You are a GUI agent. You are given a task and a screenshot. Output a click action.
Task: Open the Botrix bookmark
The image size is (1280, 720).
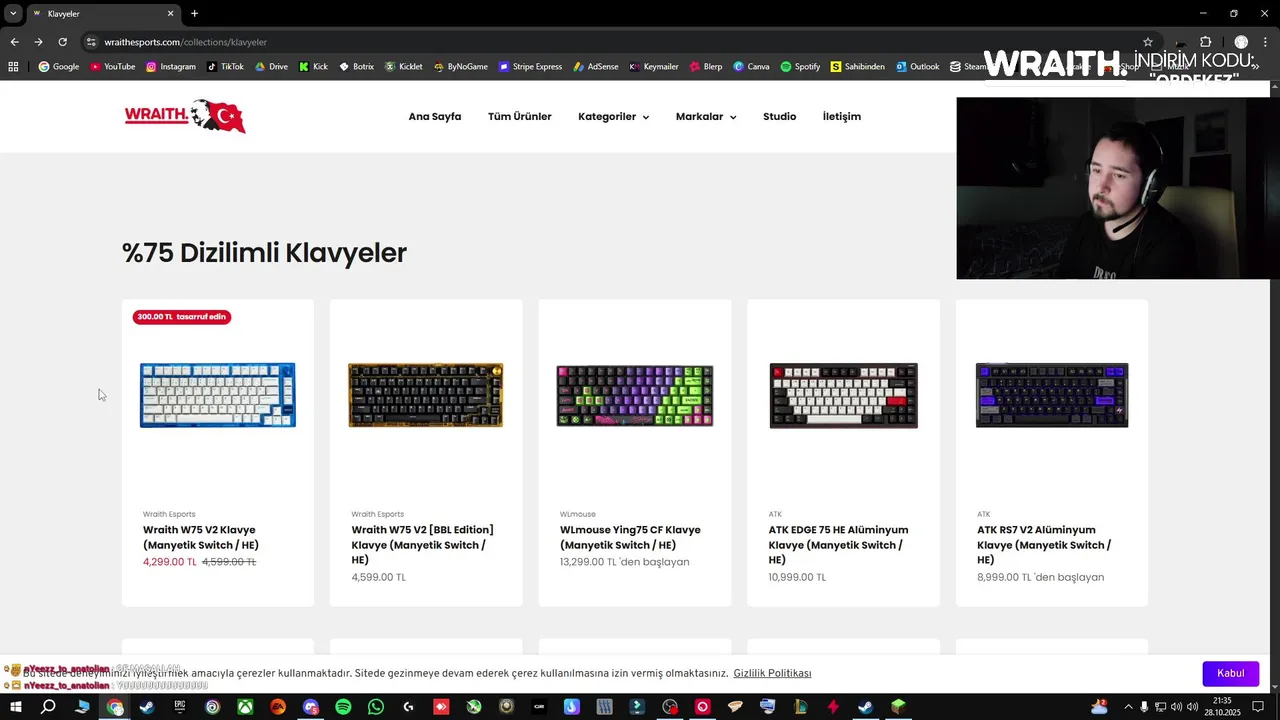(356, 67)
